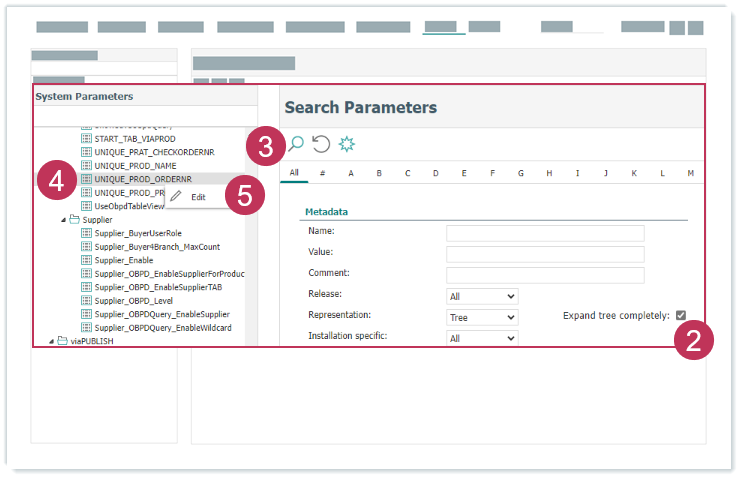Screen dimensions: 741x479
Task: Click the Supplier_Enable parameter icon
Action: pyautogui.click(x=86, y=260)
